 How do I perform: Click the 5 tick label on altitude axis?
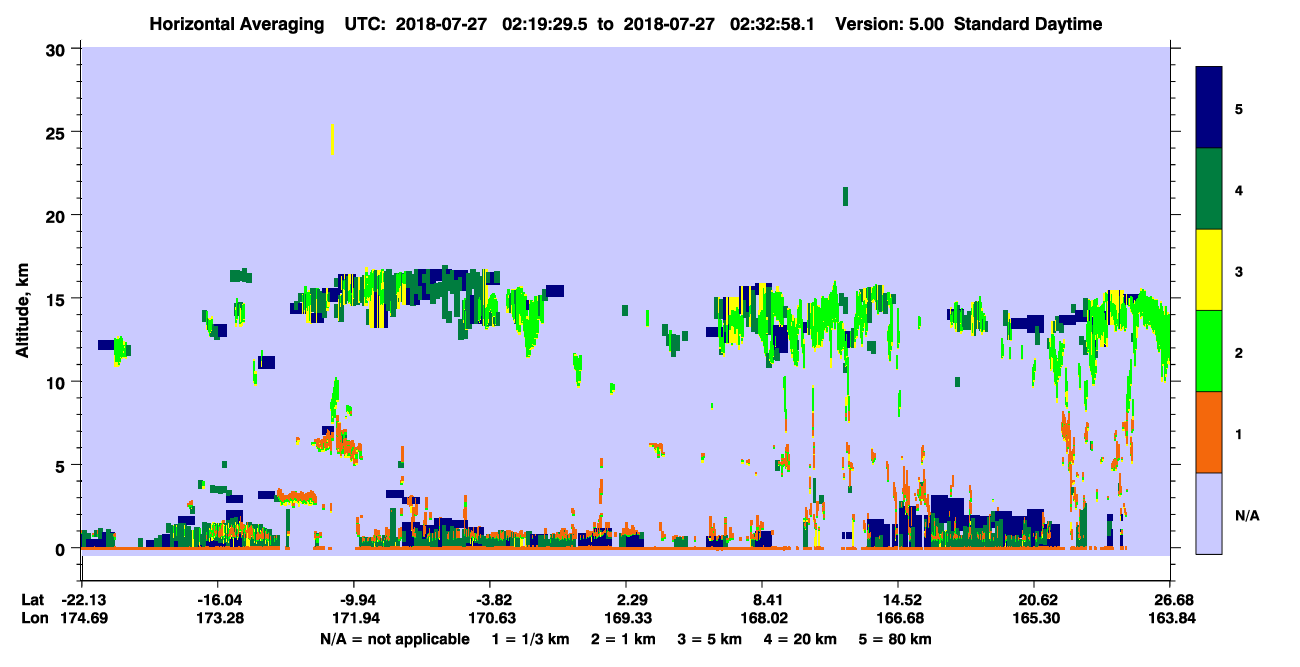pos(62,465)
